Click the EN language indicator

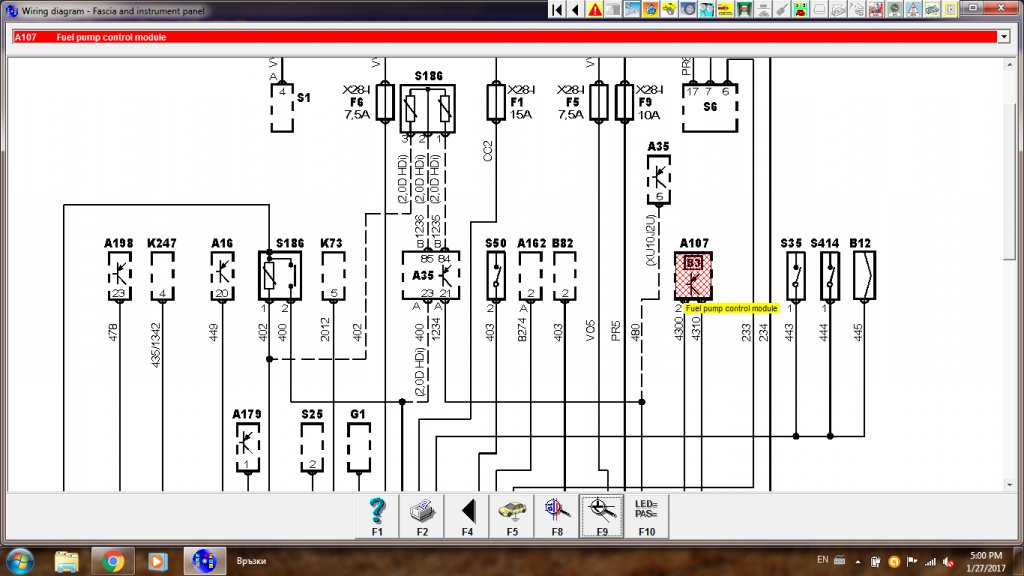coord(822,560)
